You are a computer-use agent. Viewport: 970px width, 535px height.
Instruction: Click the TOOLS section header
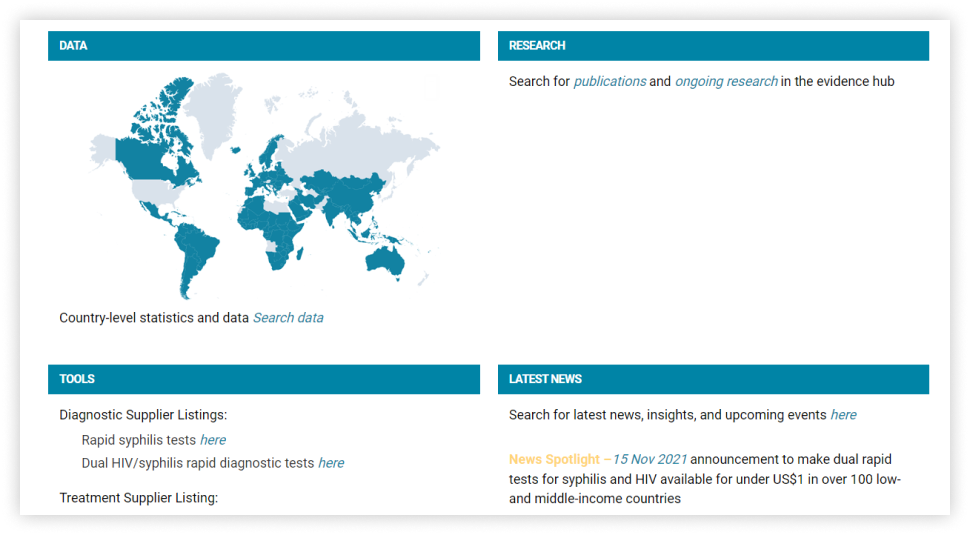pos(264,379)
